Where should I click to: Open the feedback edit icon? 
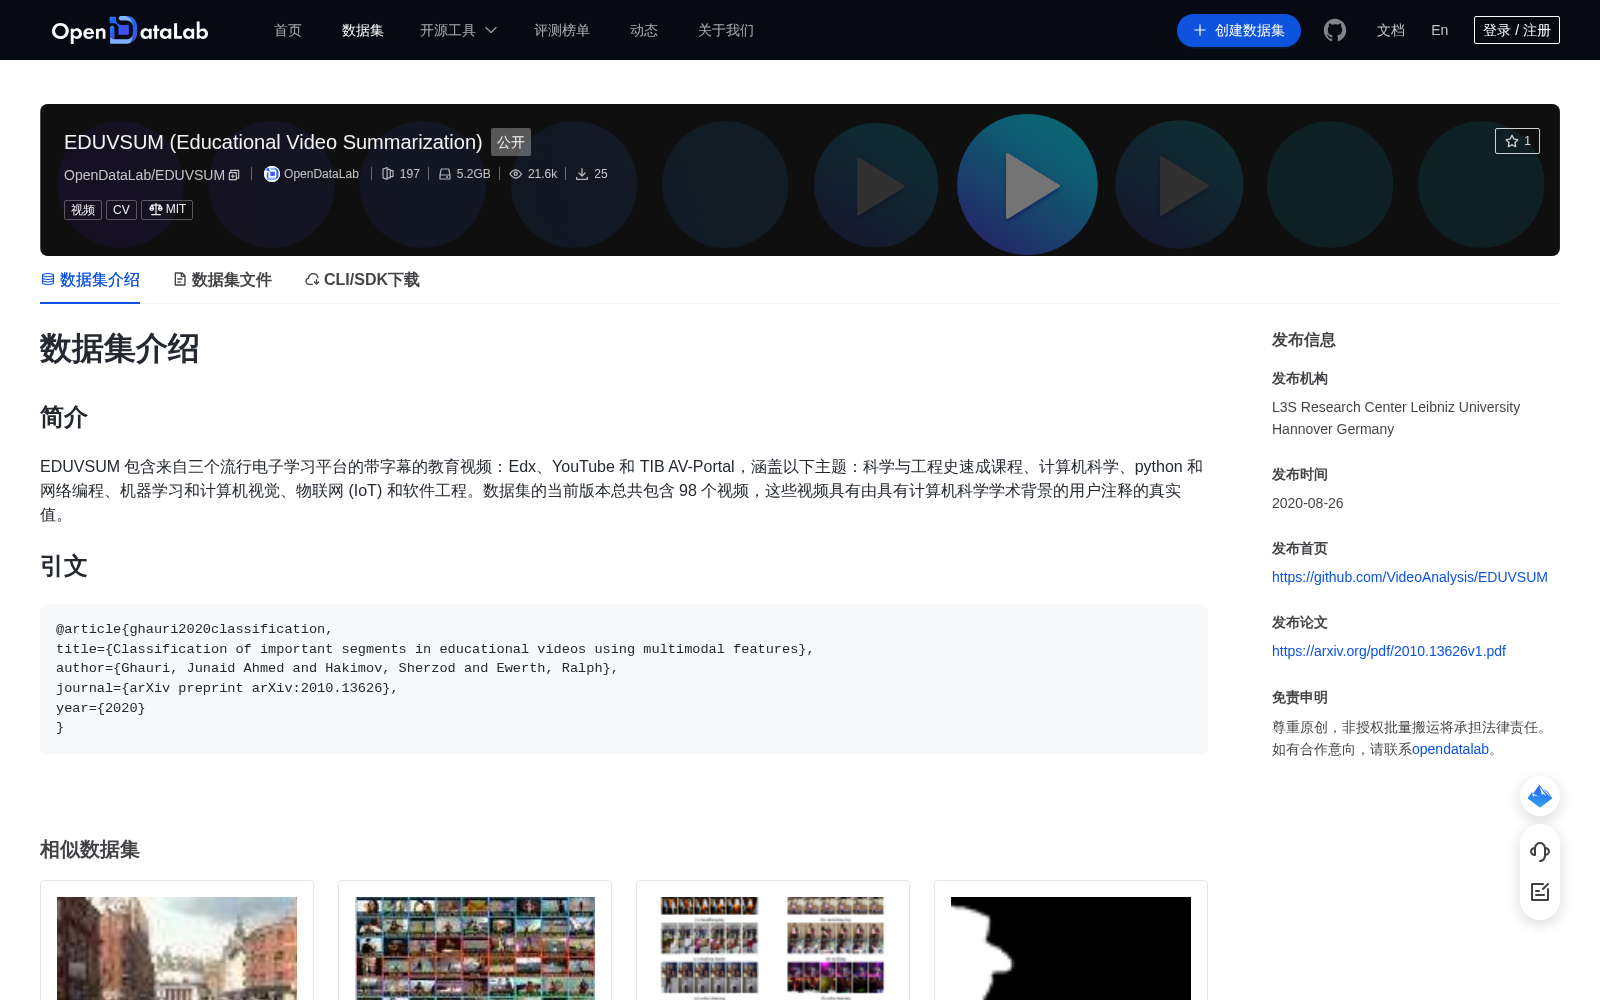tap(1540, 892)
